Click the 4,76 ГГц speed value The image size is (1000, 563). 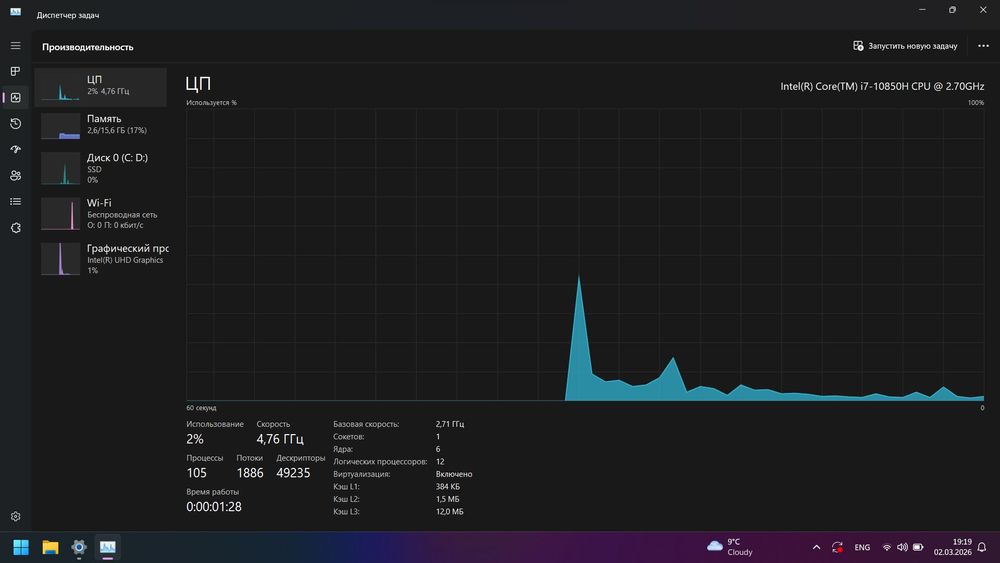280,439
